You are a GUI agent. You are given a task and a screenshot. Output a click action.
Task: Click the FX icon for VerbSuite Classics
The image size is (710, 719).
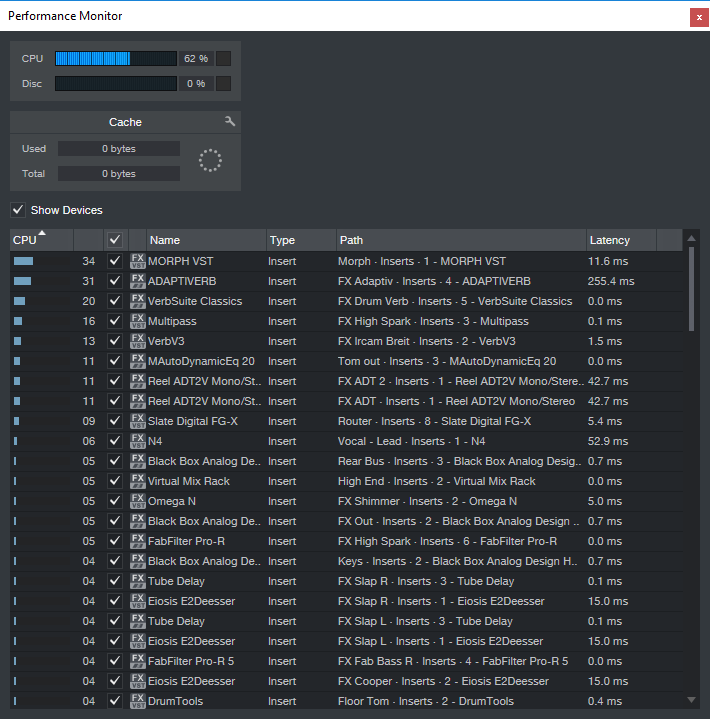click(138, 301)
